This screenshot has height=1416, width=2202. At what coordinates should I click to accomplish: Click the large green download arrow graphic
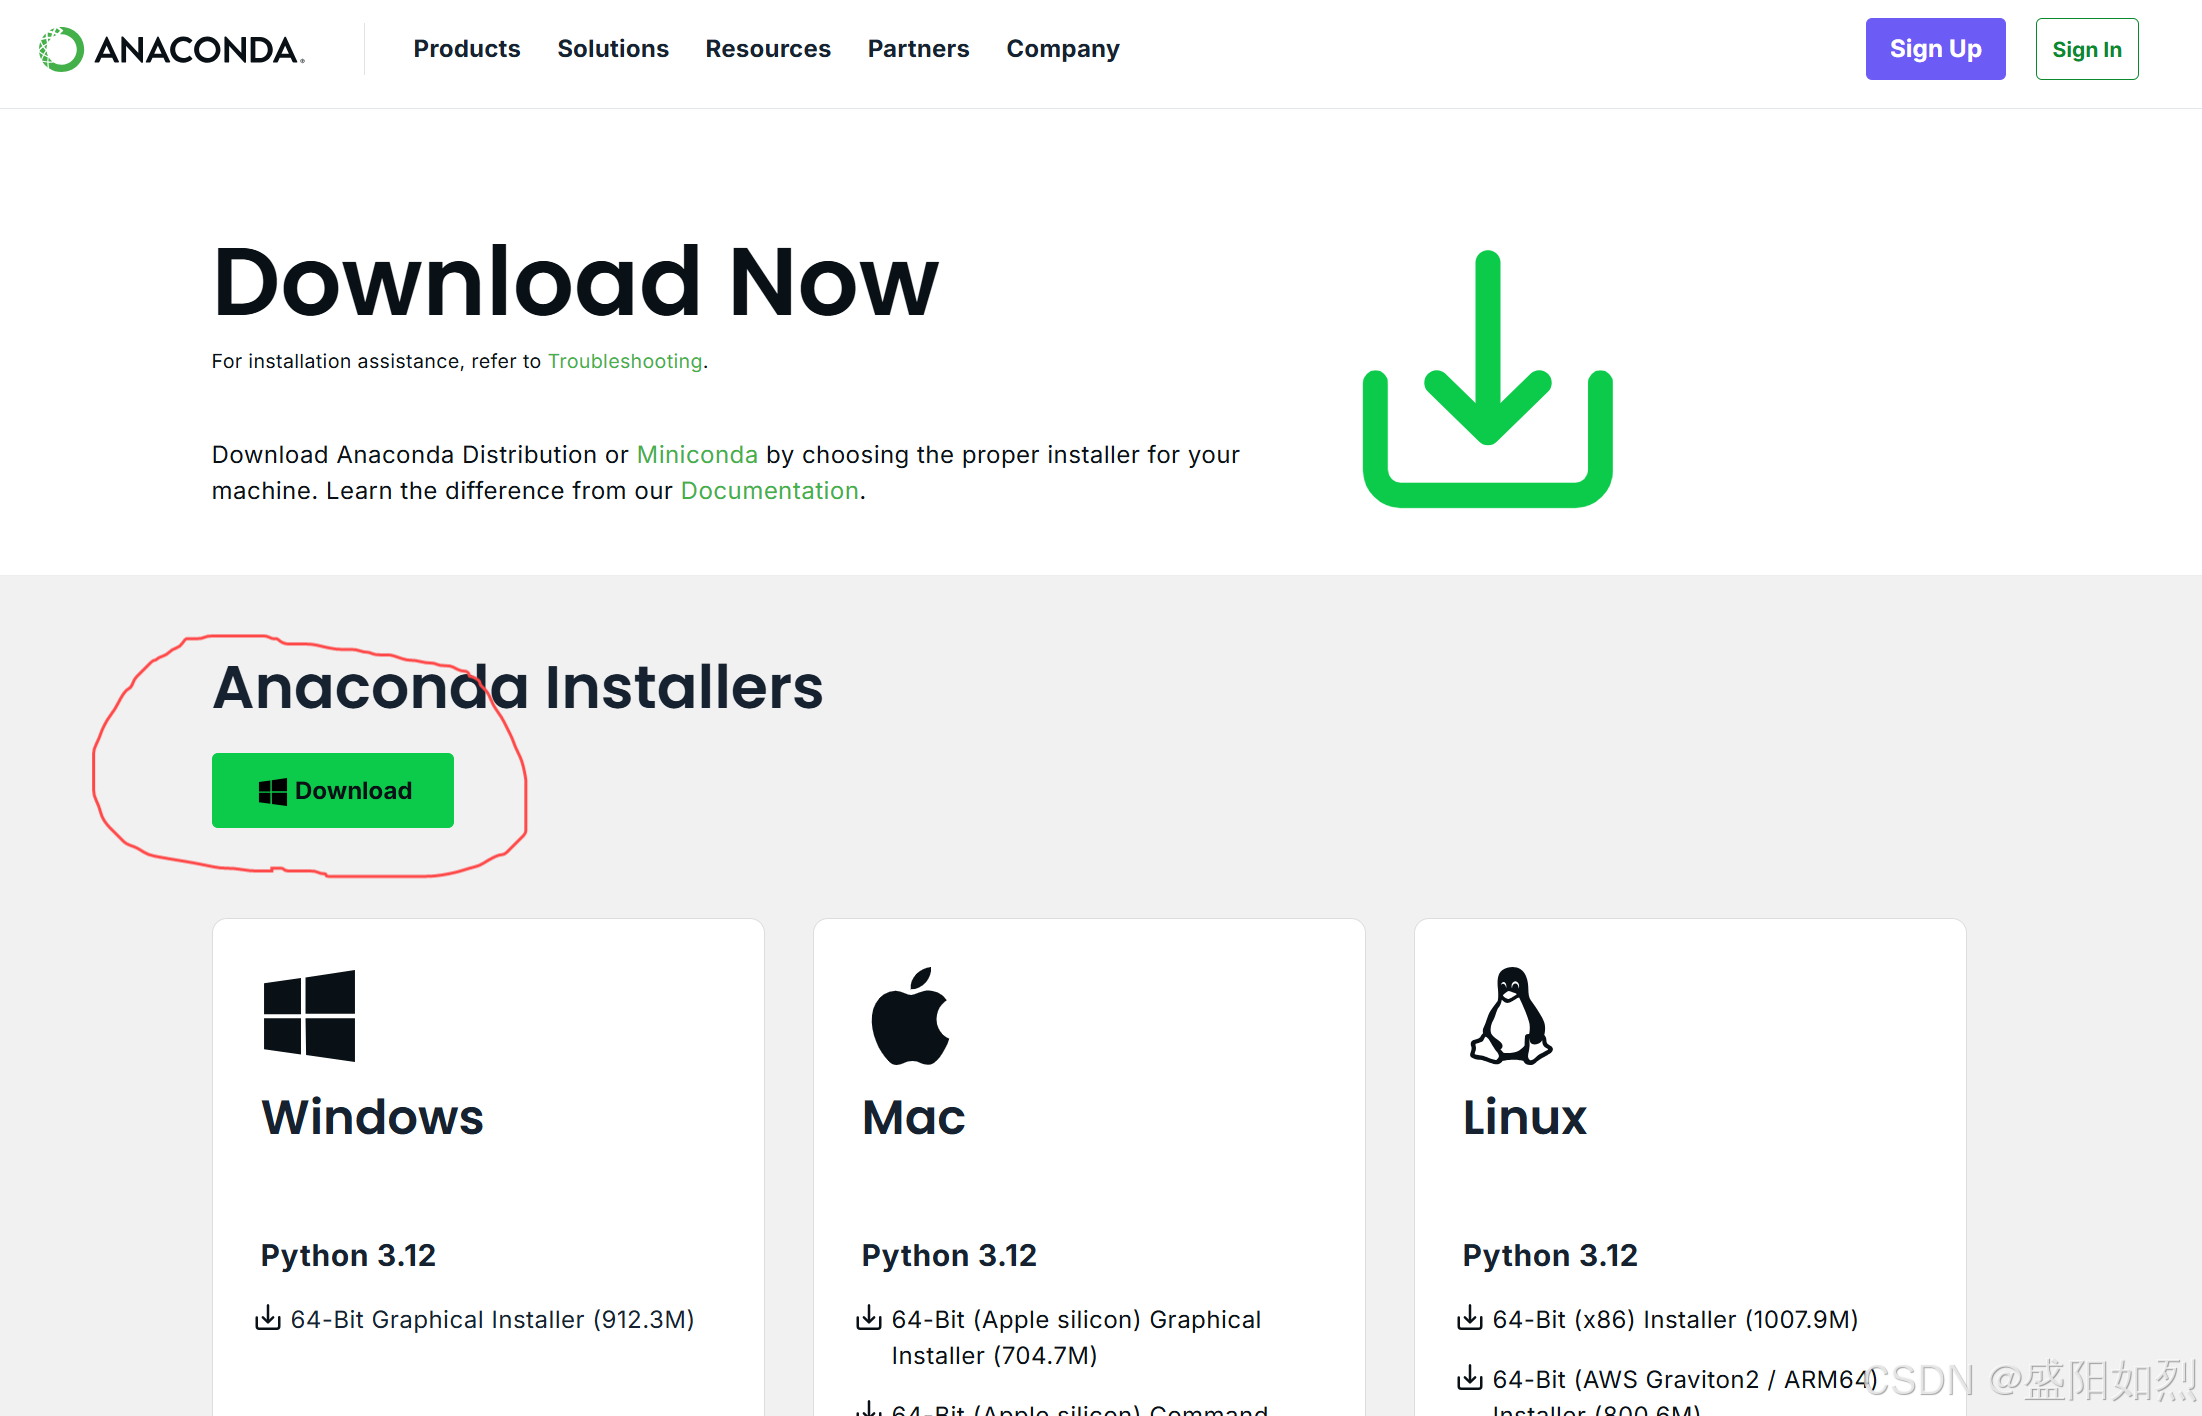[1487, 379]
